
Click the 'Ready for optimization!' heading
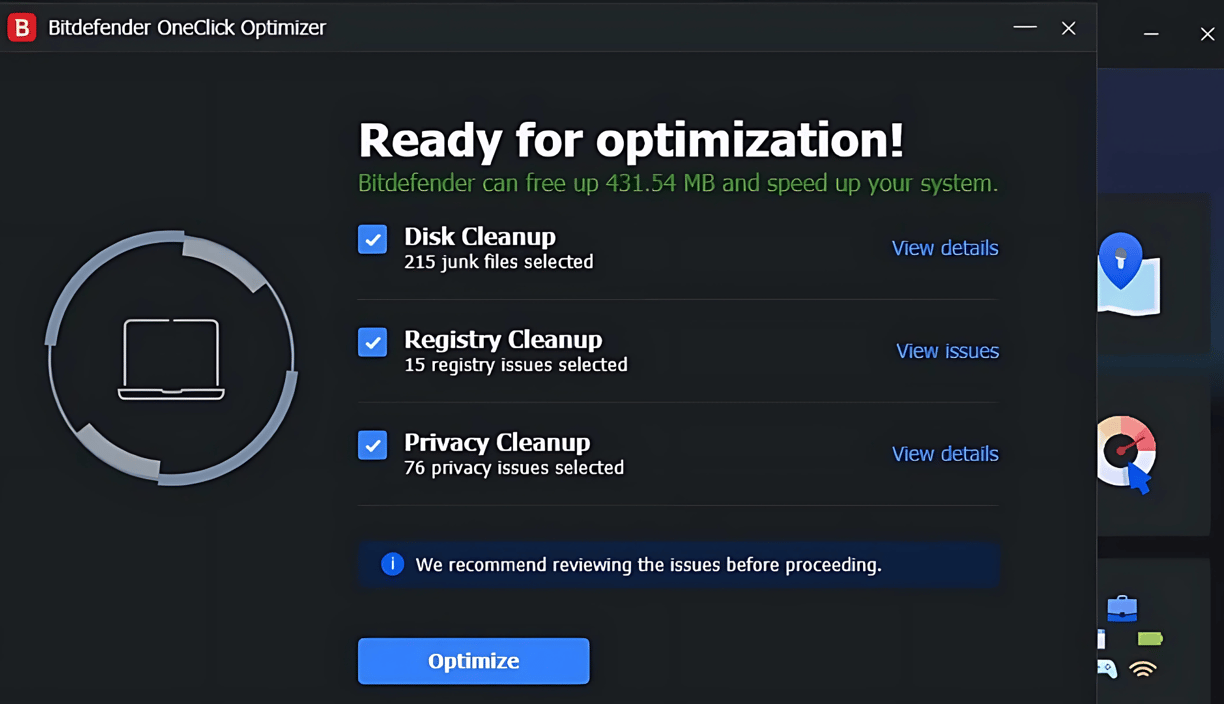pos(631,140)
